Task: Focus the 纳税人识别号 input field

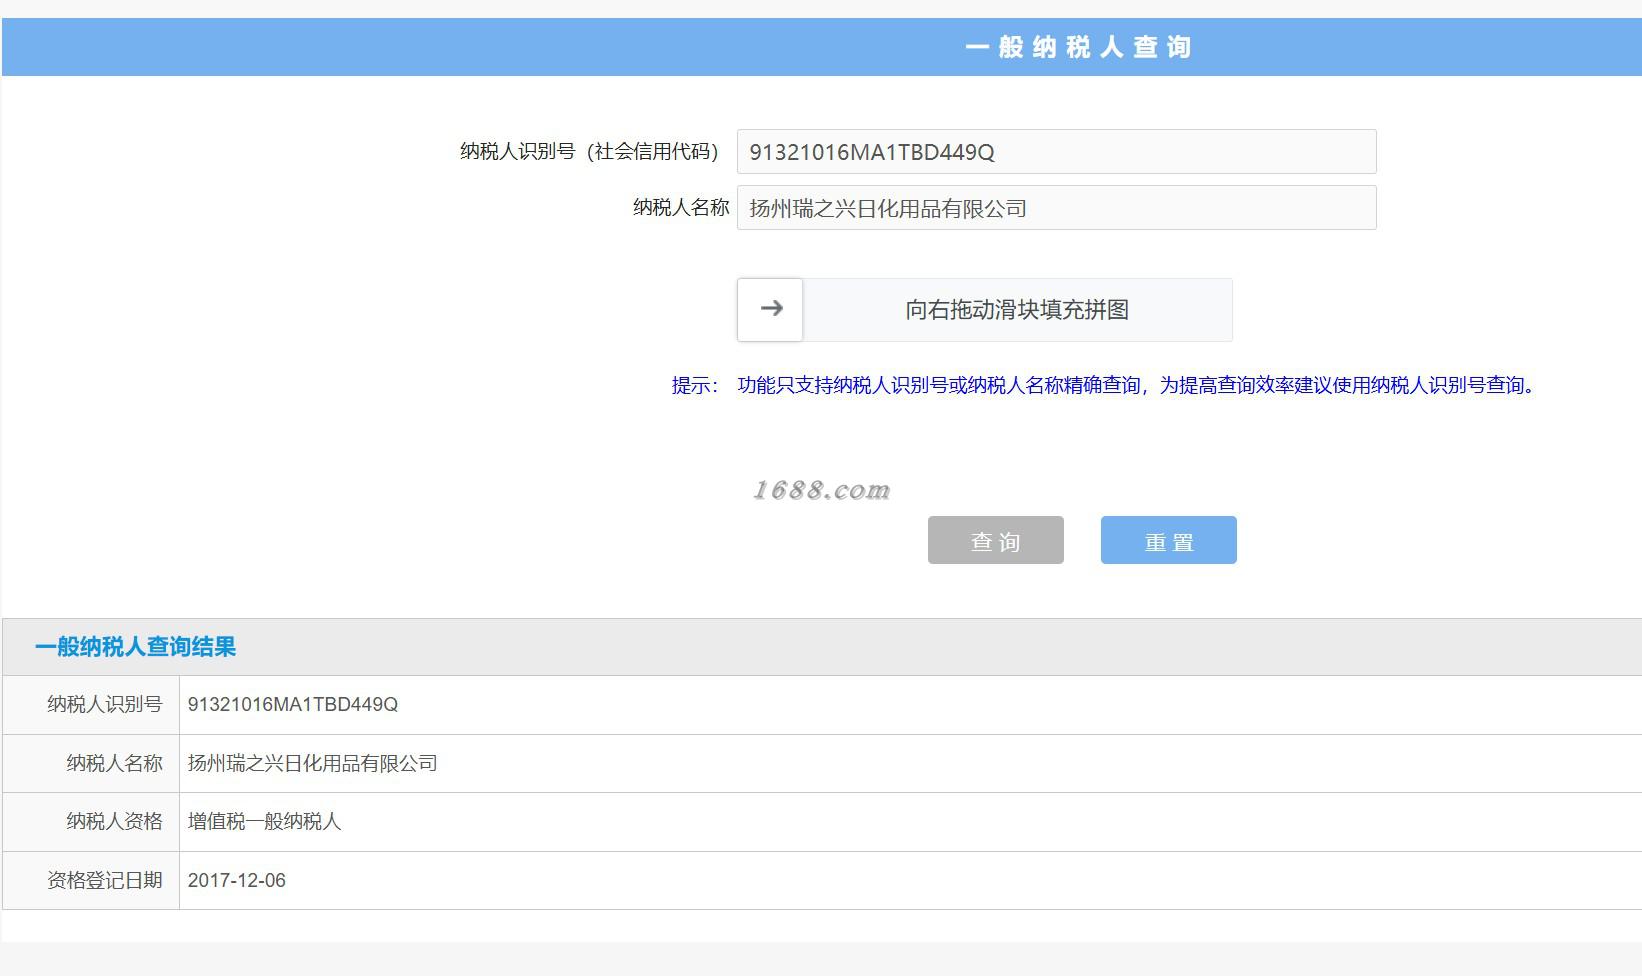Action: point(1057,152)
